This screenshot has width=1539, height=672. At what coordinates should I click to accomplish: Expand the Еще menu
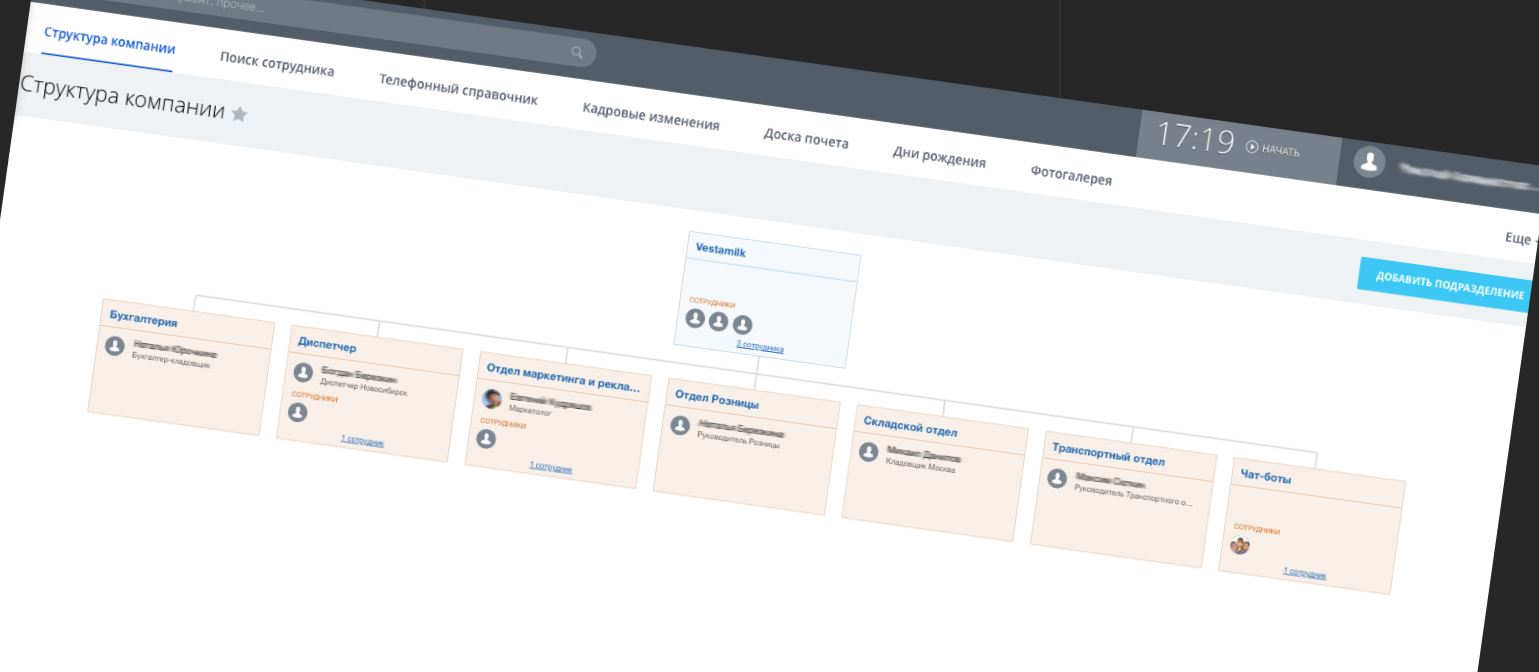pyautogui.click(x=1520, y=238)
